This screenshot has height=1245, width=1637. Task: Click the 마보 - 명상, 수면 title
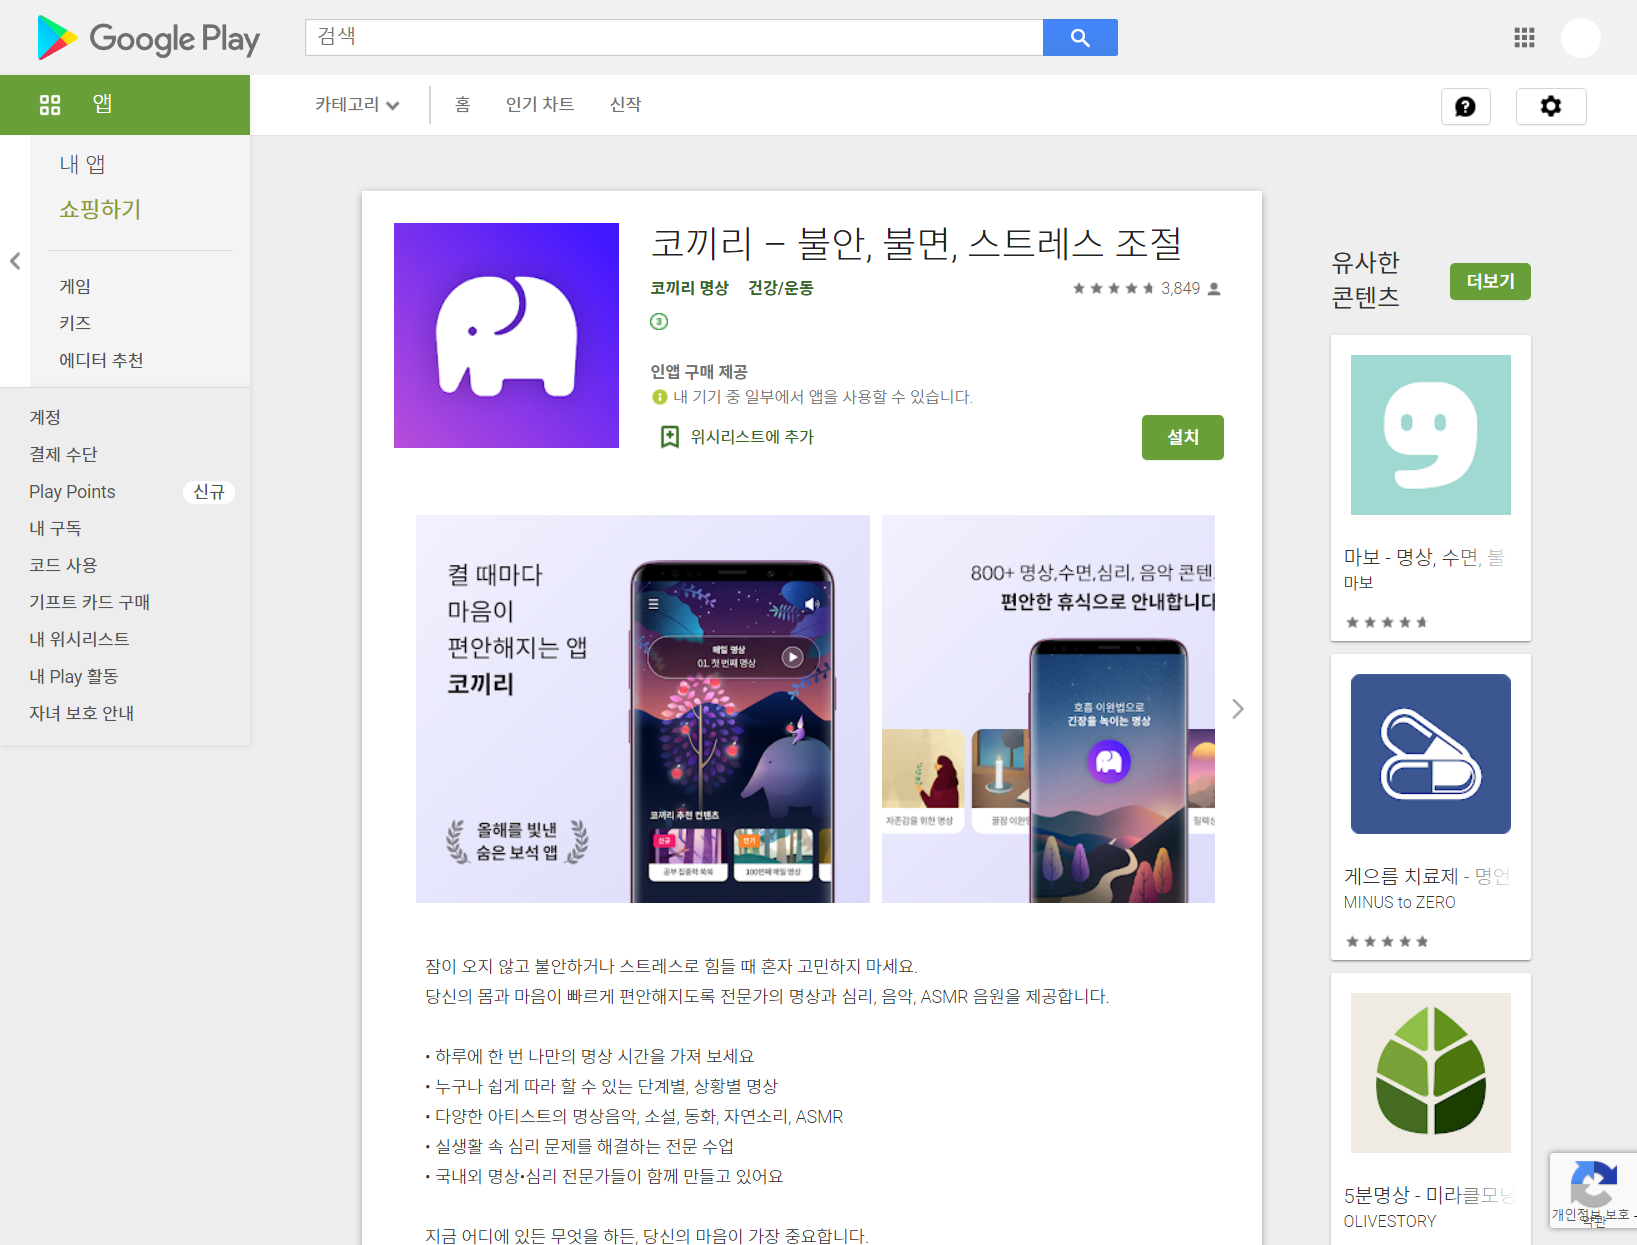[x=1424, y=557]
